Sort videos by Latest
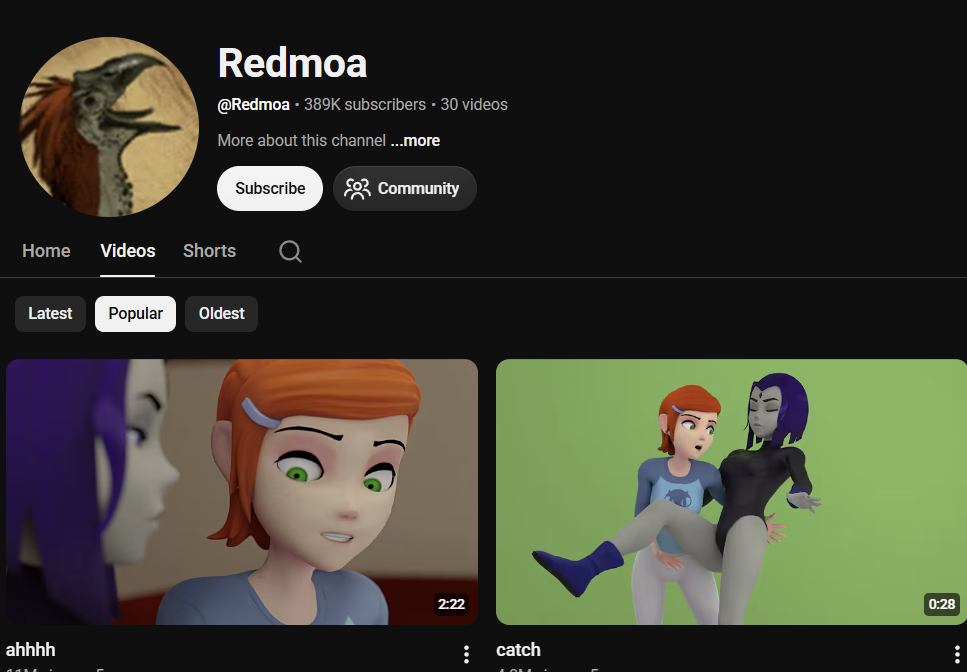967x672 pixels. click(x=50, y=314)
